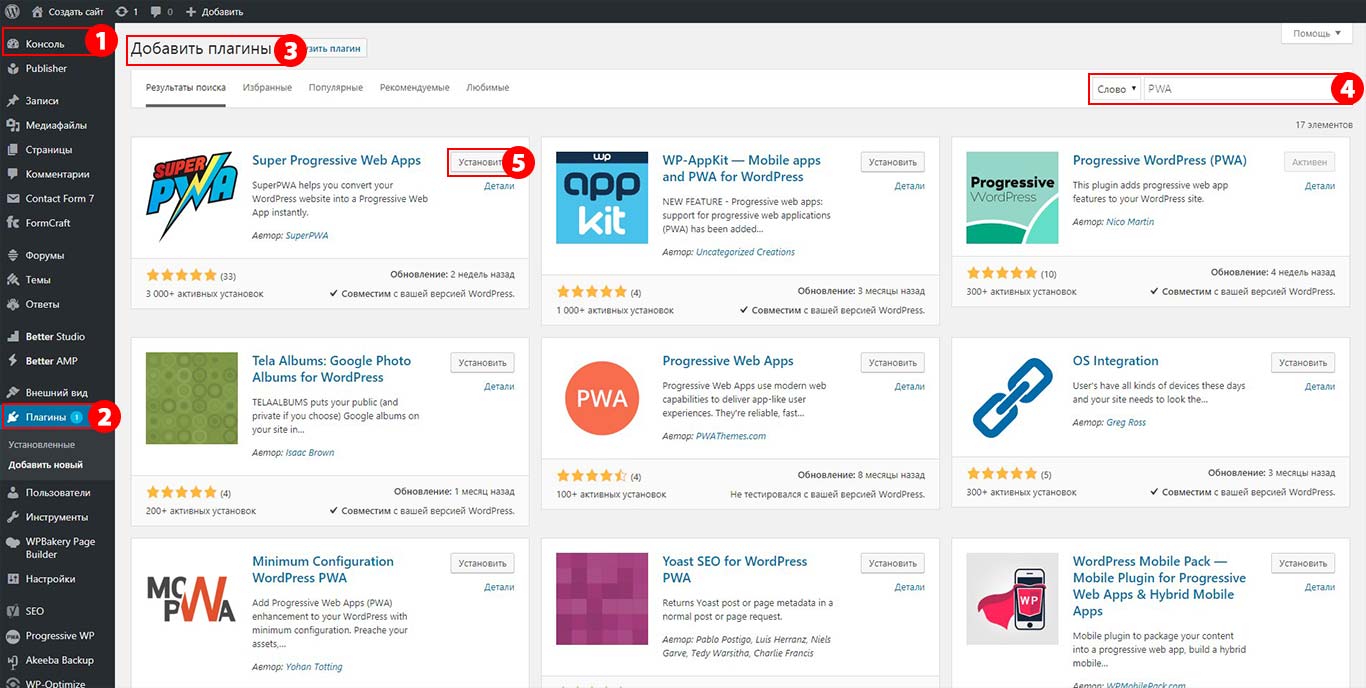This screenshot has width=1366, height=688.
Task: Open Добавить новый submenu item
Action: coord(46,465)
